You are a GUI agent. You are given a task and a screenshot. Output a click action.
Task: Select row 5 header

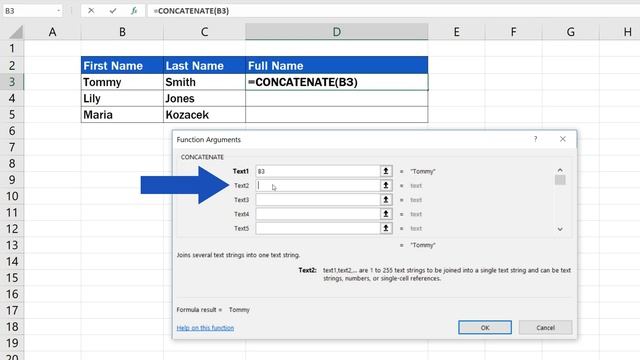tap(12, 114)
